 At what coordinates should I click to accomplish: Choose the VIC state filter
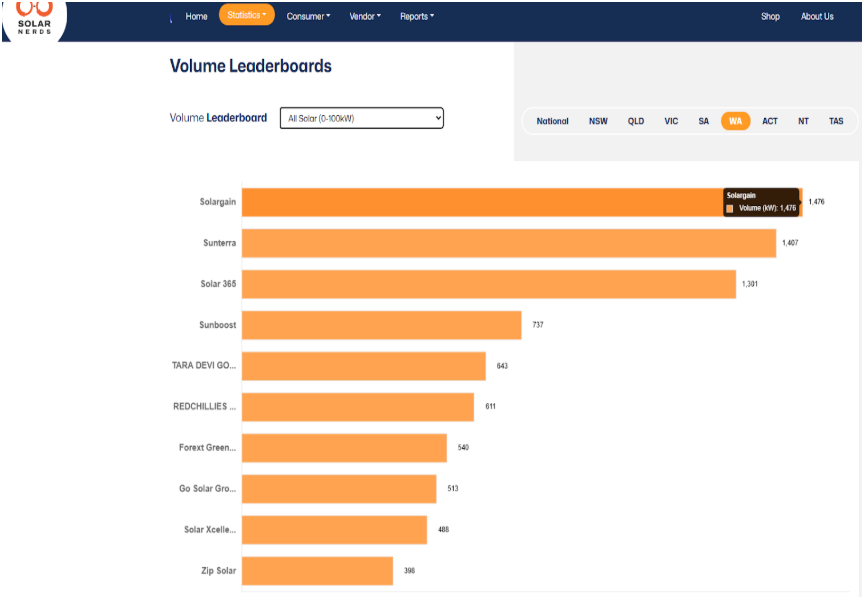671,121
